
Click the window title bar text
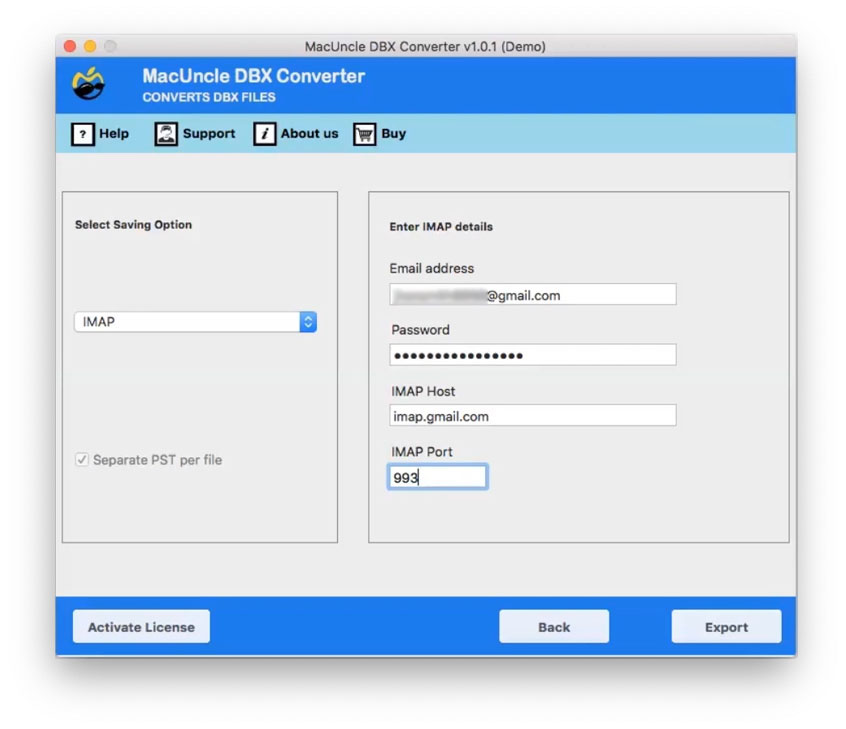point(423,46)
